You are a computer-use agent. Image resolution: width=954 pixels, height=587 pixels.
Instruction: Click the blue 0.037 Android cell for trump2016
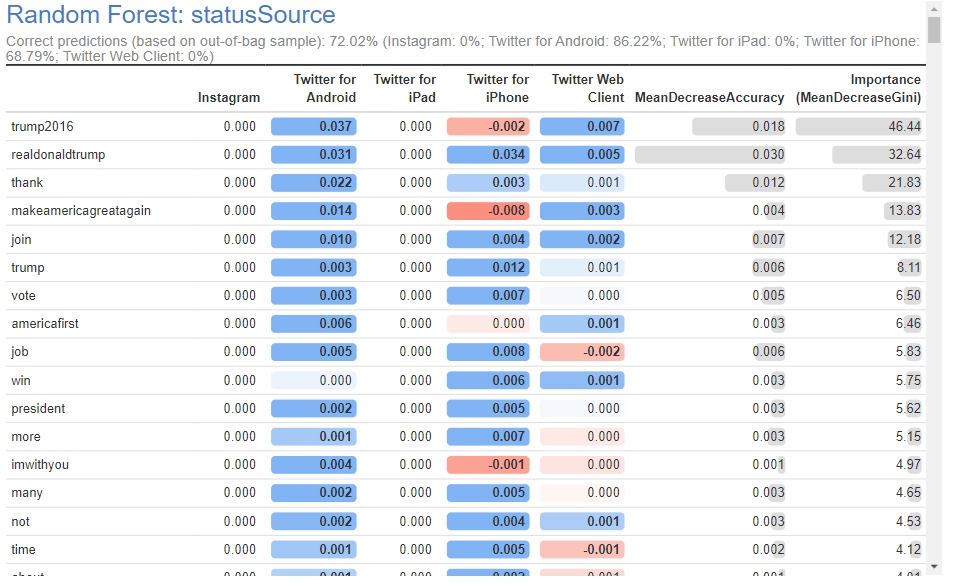pos(314,127)
